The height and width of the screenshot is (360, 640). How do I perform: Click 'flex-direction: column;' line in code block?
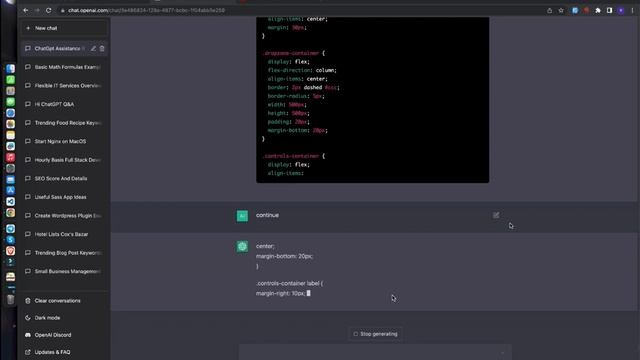click(x=302, y=70)
